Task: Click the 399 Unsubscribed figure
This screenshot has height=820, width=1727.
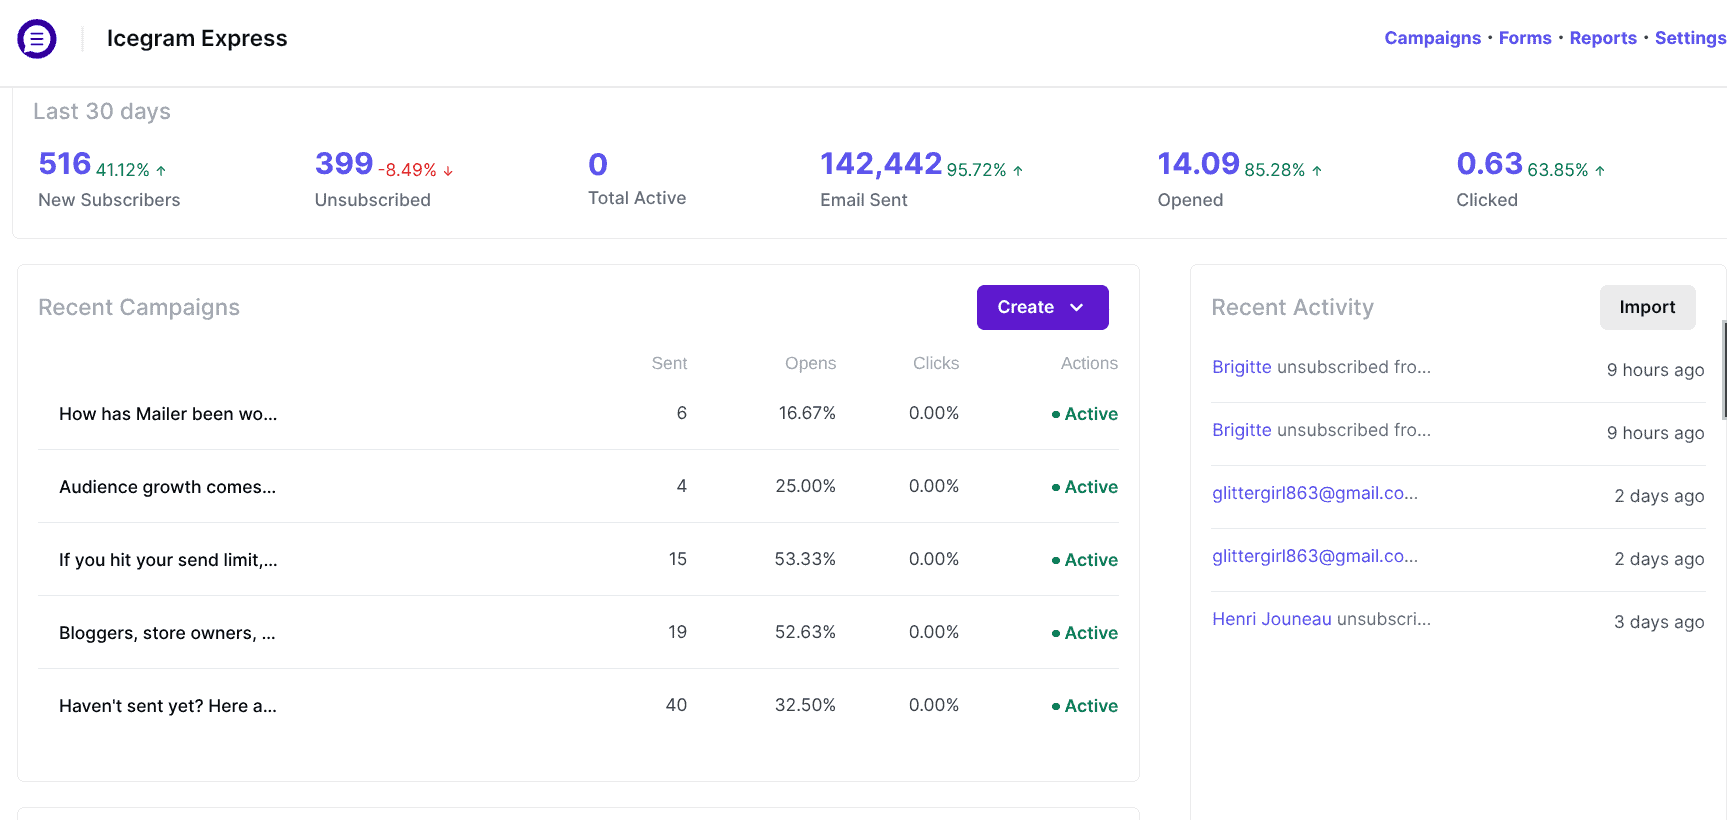Action: [344, 164]
